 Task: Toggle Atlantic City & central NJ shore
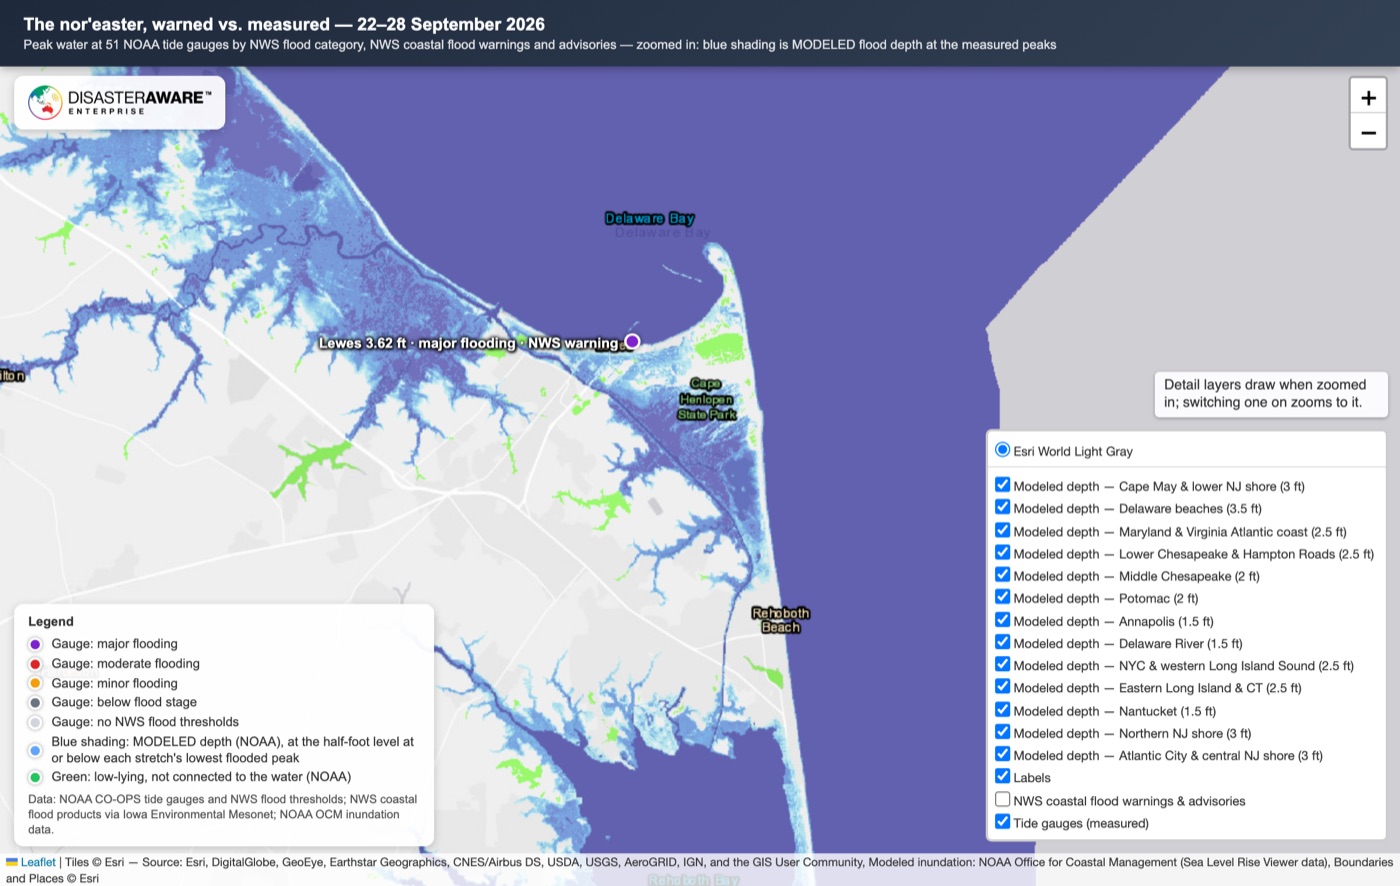coord(1003,755)
